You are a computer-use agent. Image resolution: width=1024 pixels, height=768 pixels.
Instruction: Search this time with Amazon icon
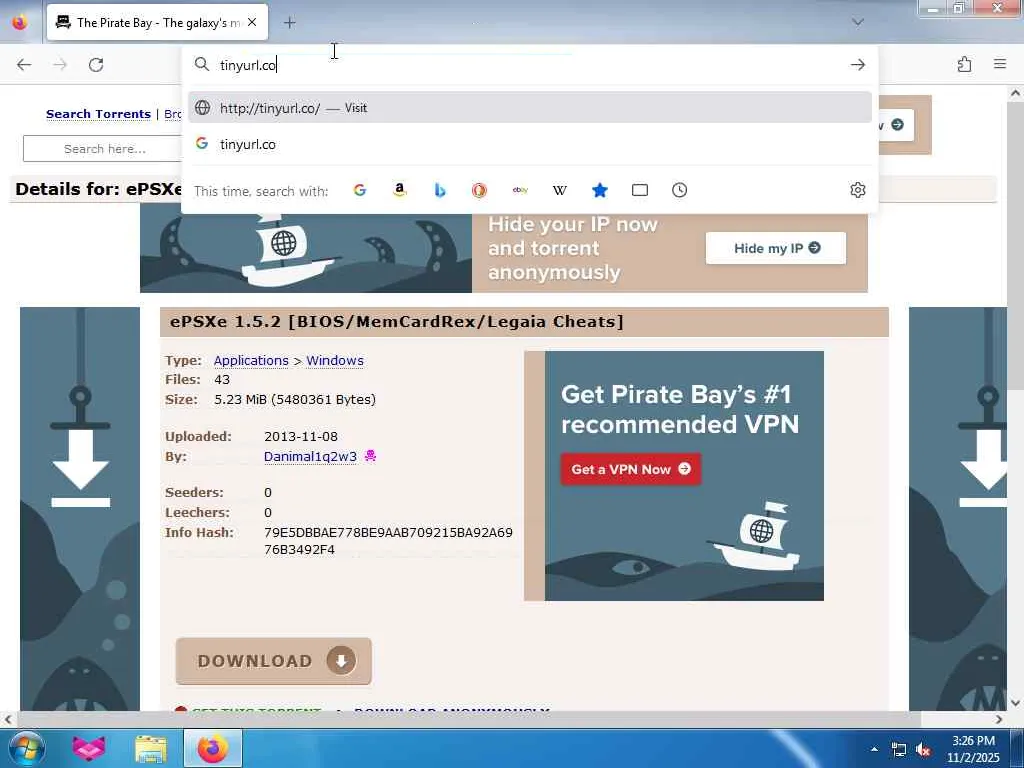(x=400, y=190)
